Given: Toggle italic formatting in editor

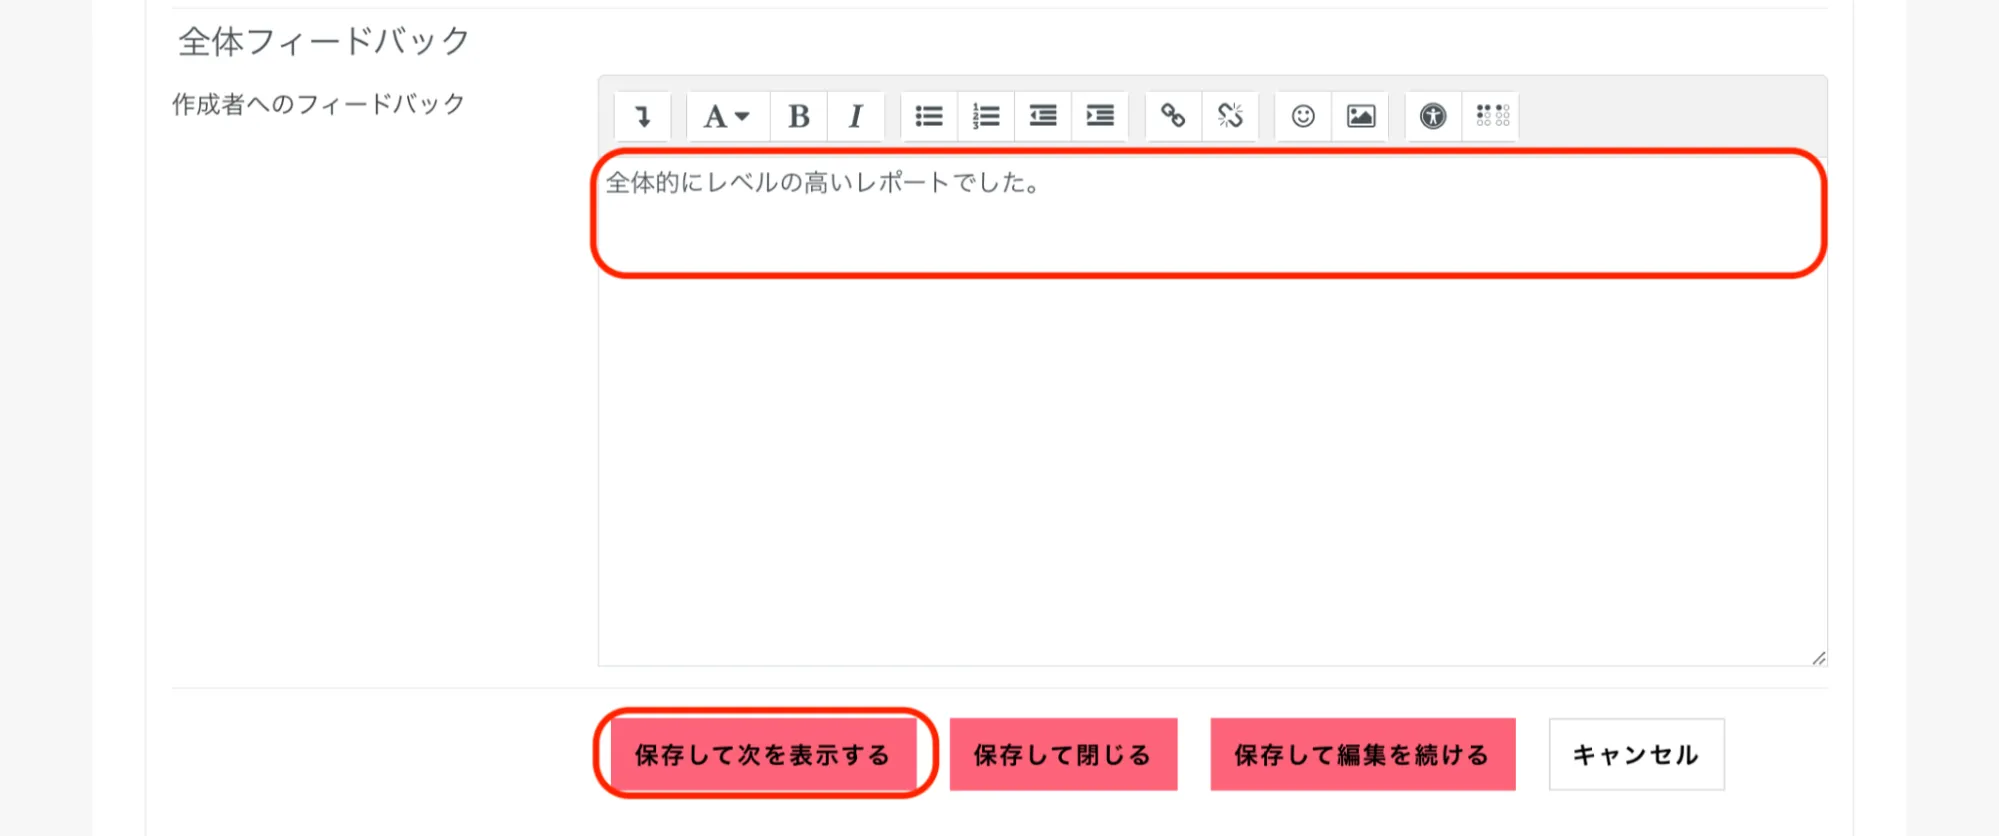Looking at the screenshot, I should tap(855, 116).
